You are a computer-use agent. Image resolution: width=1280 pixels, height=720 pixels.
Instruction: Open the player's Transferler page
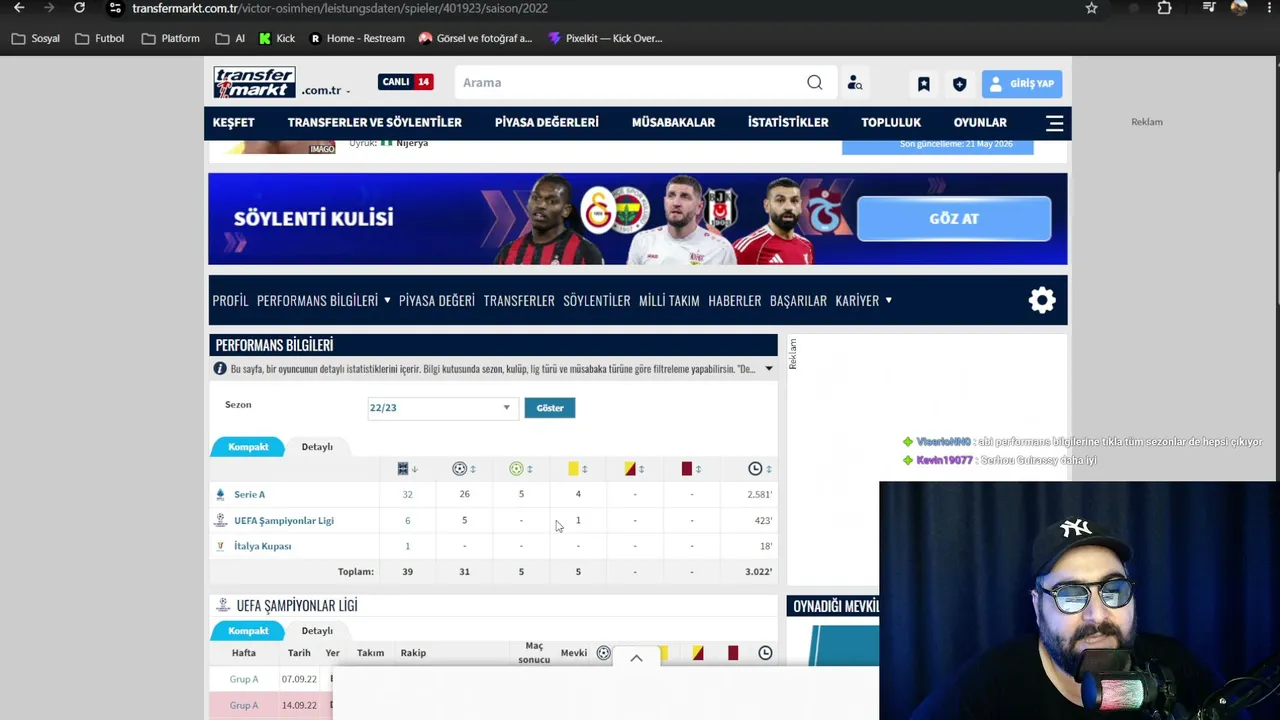click(x=519, y=300)
